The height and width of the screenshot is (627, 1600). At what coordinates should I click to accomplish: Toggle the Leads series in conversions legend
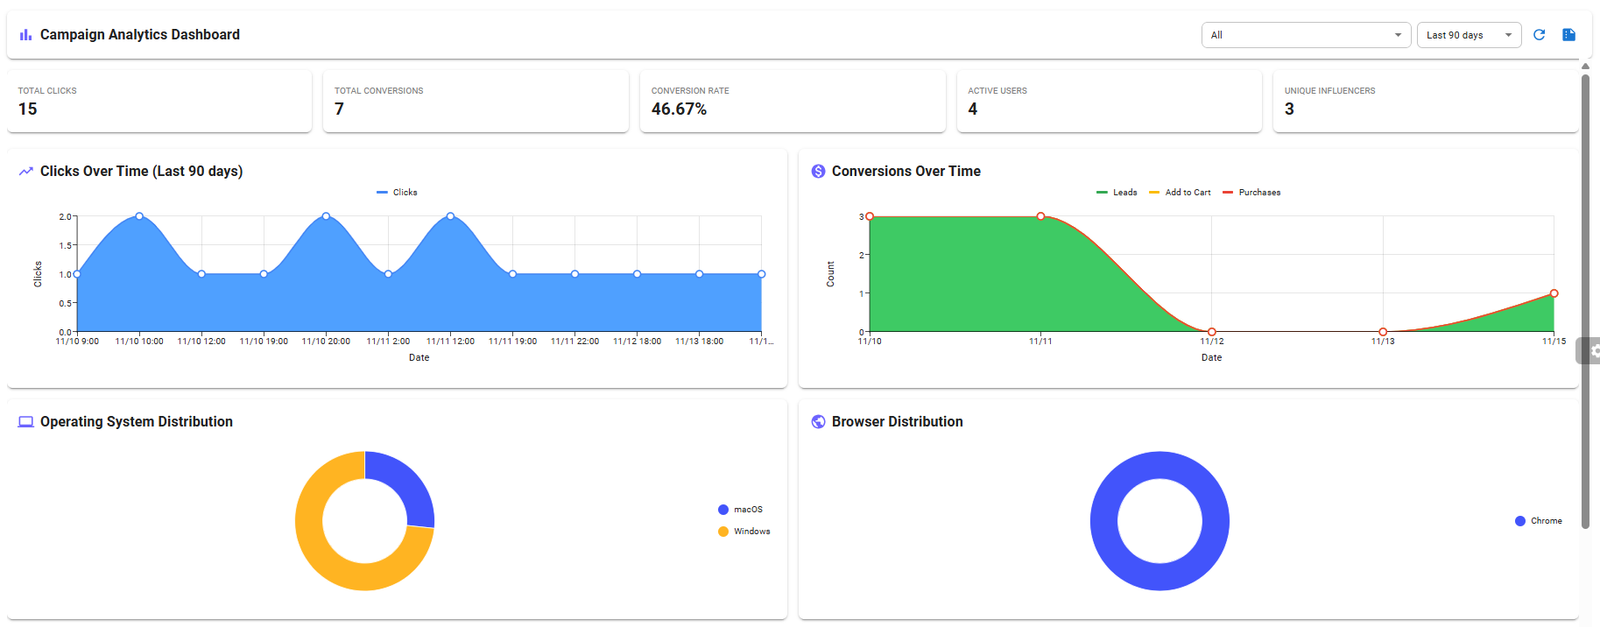point(1117,192)
